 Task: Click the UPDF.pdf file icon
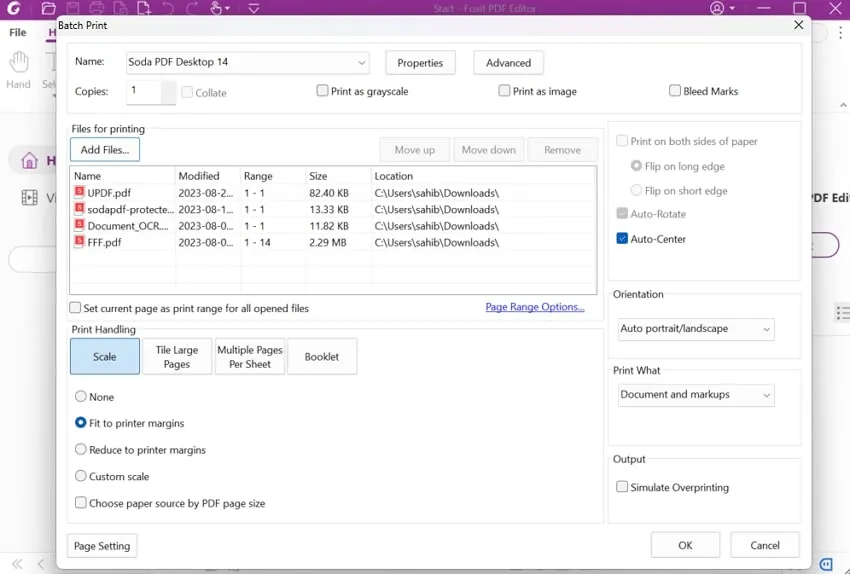pos(80,192)
